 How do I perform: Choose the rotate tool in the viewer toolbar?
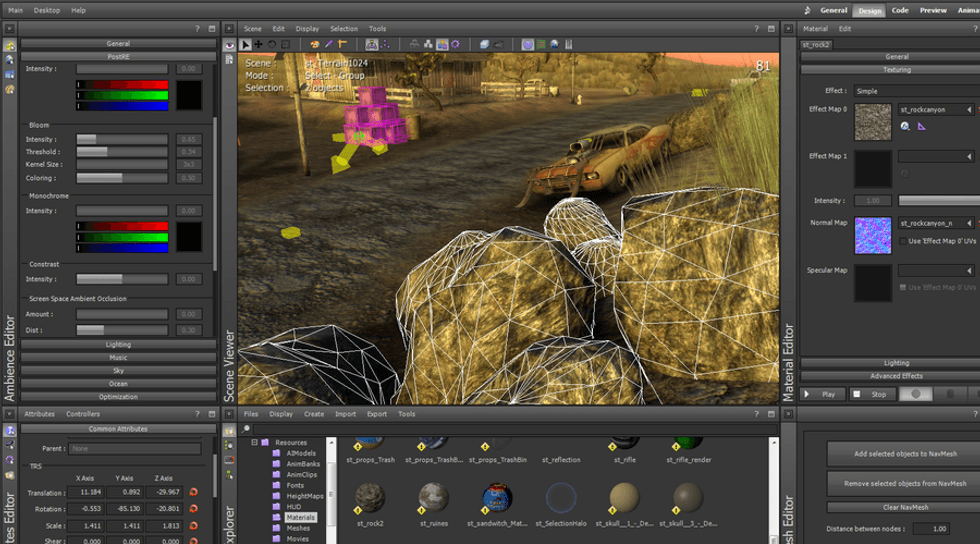272,44
